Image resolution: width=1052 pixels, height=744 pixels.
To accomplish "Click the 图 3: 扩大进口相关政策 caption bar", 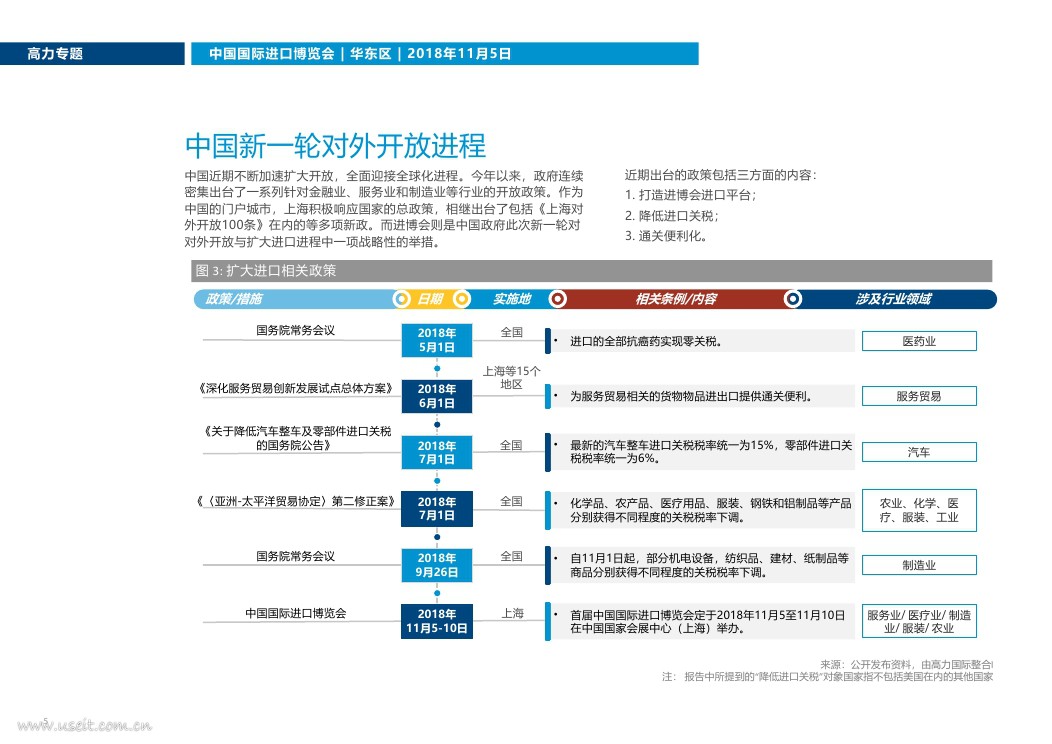I will [591, 271].
